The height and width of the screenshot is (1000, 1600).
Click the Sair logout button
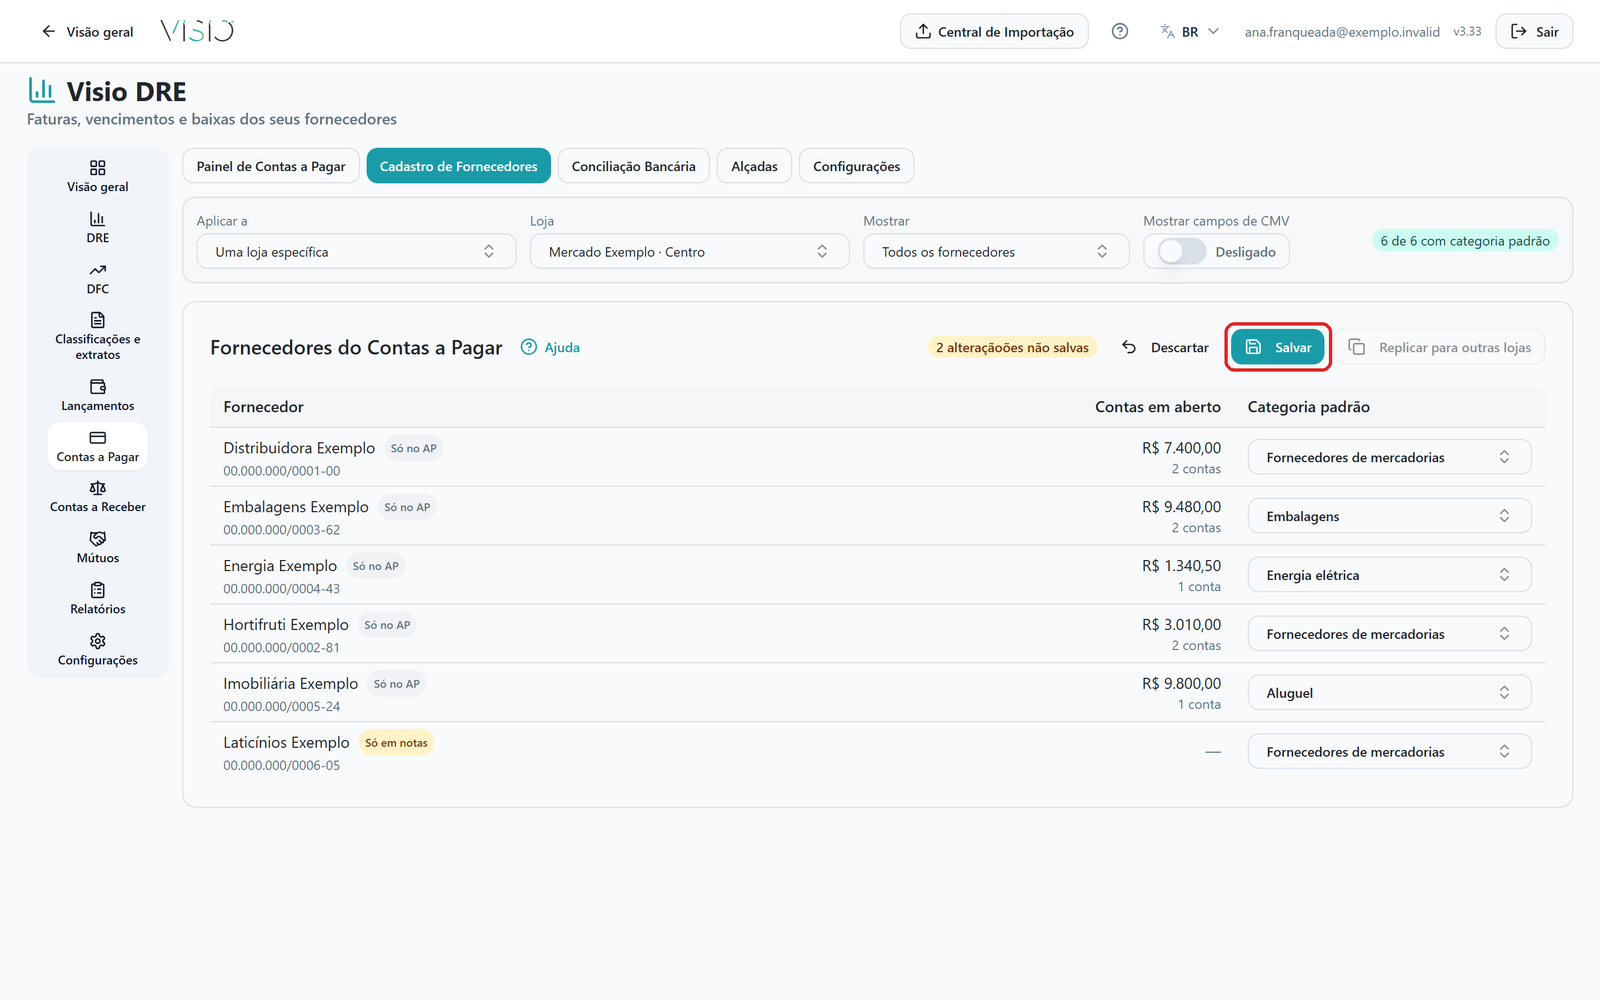click(1534, 31)
